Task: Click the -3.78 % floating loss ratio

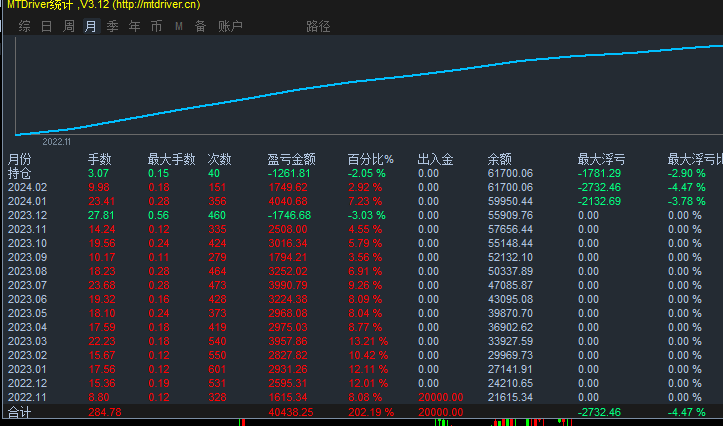Action: point(687,201)
